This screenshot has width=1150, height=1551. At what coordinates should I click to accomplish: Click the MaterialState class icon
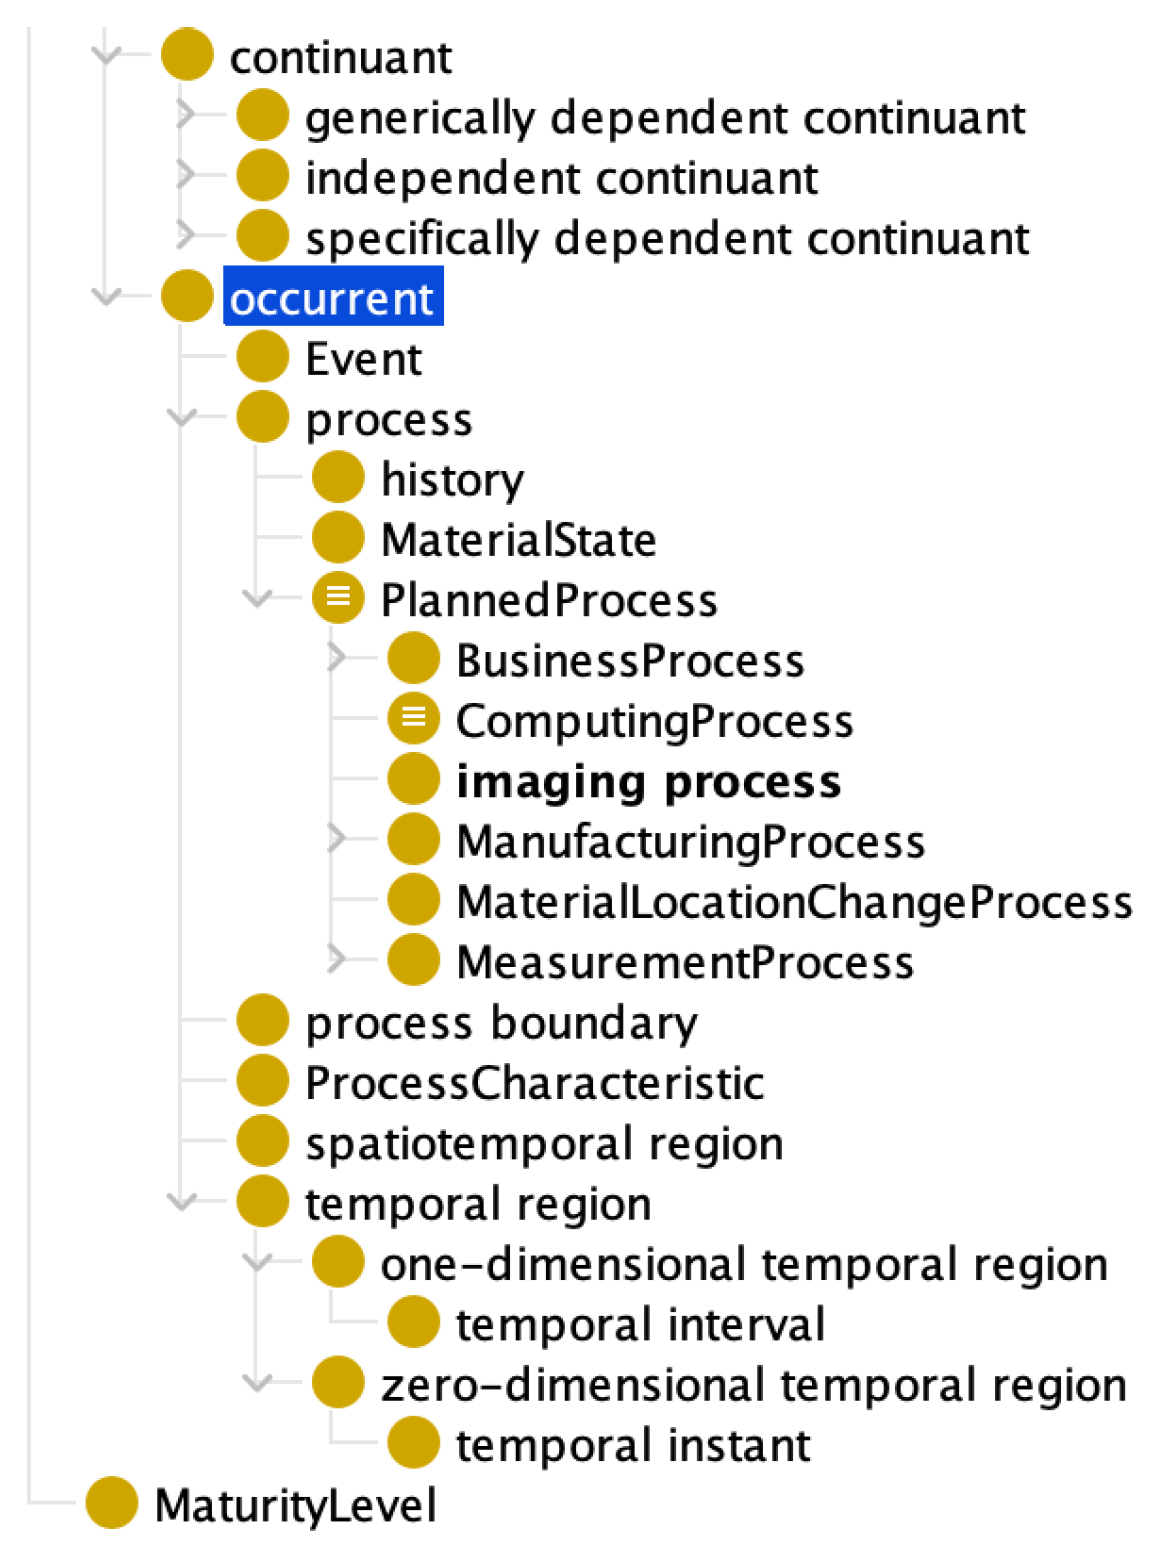pyautogui.click(x=338, y=538)
